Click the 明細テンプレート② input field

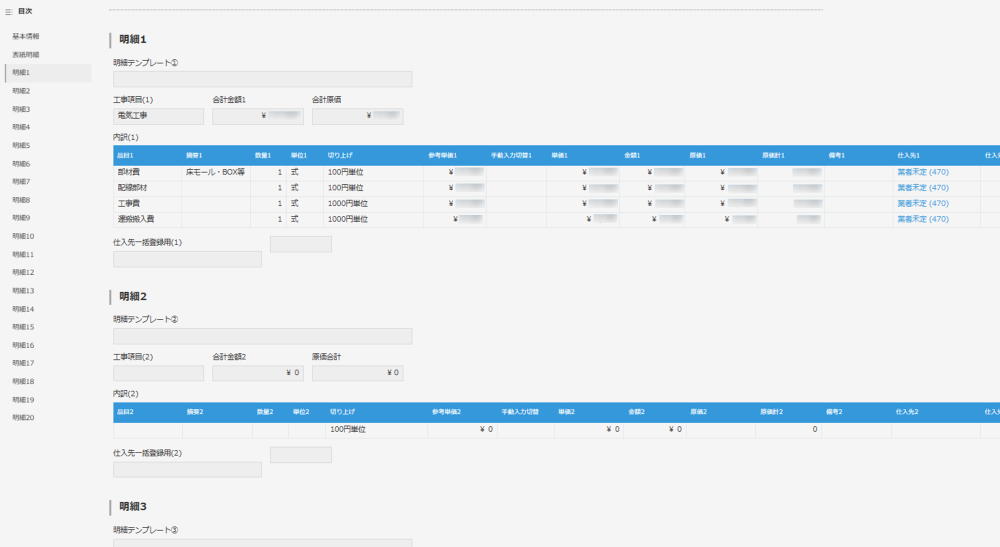pos(263,336)
